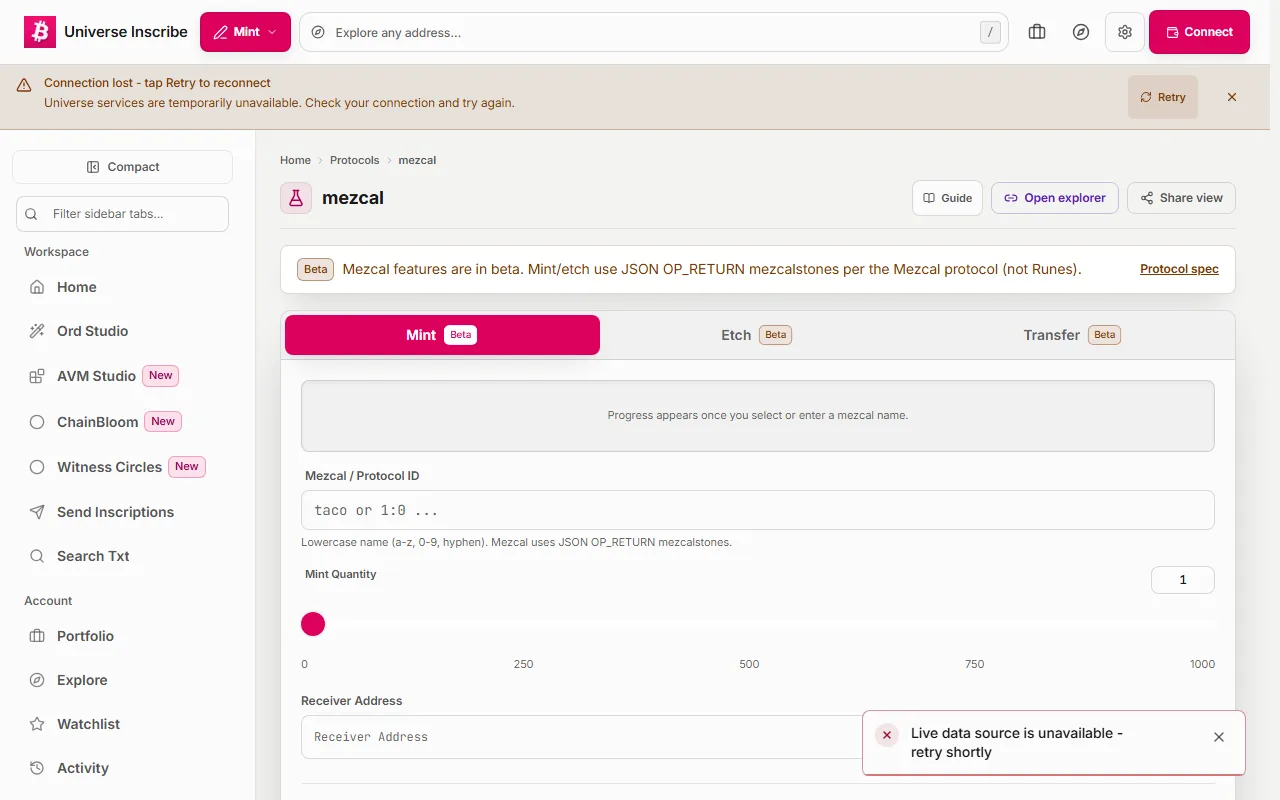Close the live data unavailable toast

pyautogui.click(x=1219, y=737)
